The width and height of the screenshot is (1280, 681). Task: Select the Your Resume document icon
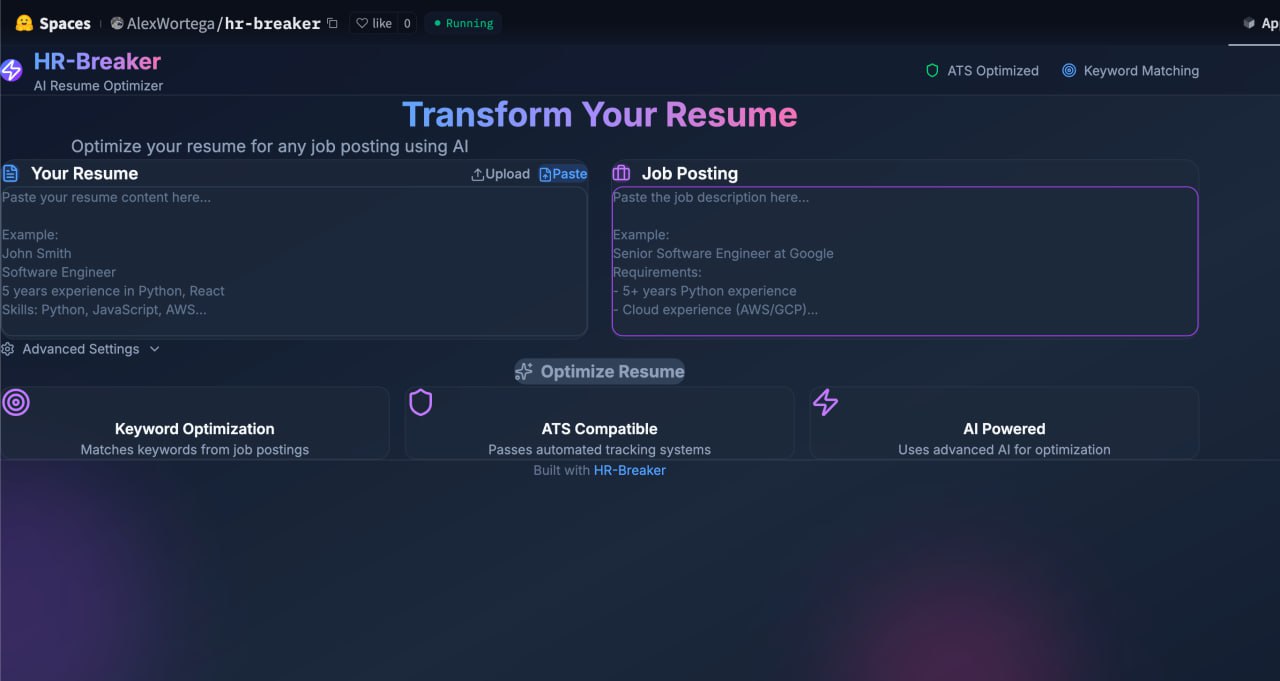(x=10, y=172)
